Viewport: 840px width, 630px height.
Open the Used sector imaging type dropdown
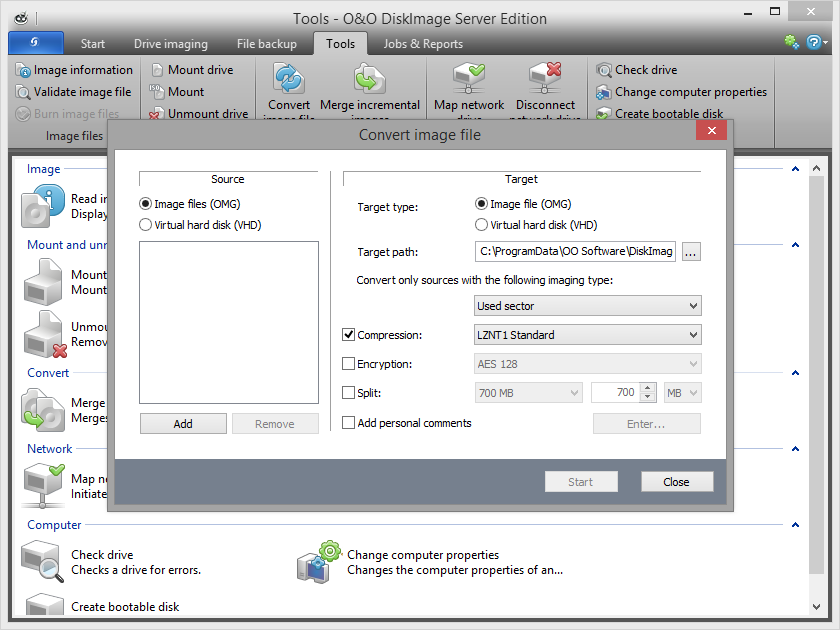588,306
